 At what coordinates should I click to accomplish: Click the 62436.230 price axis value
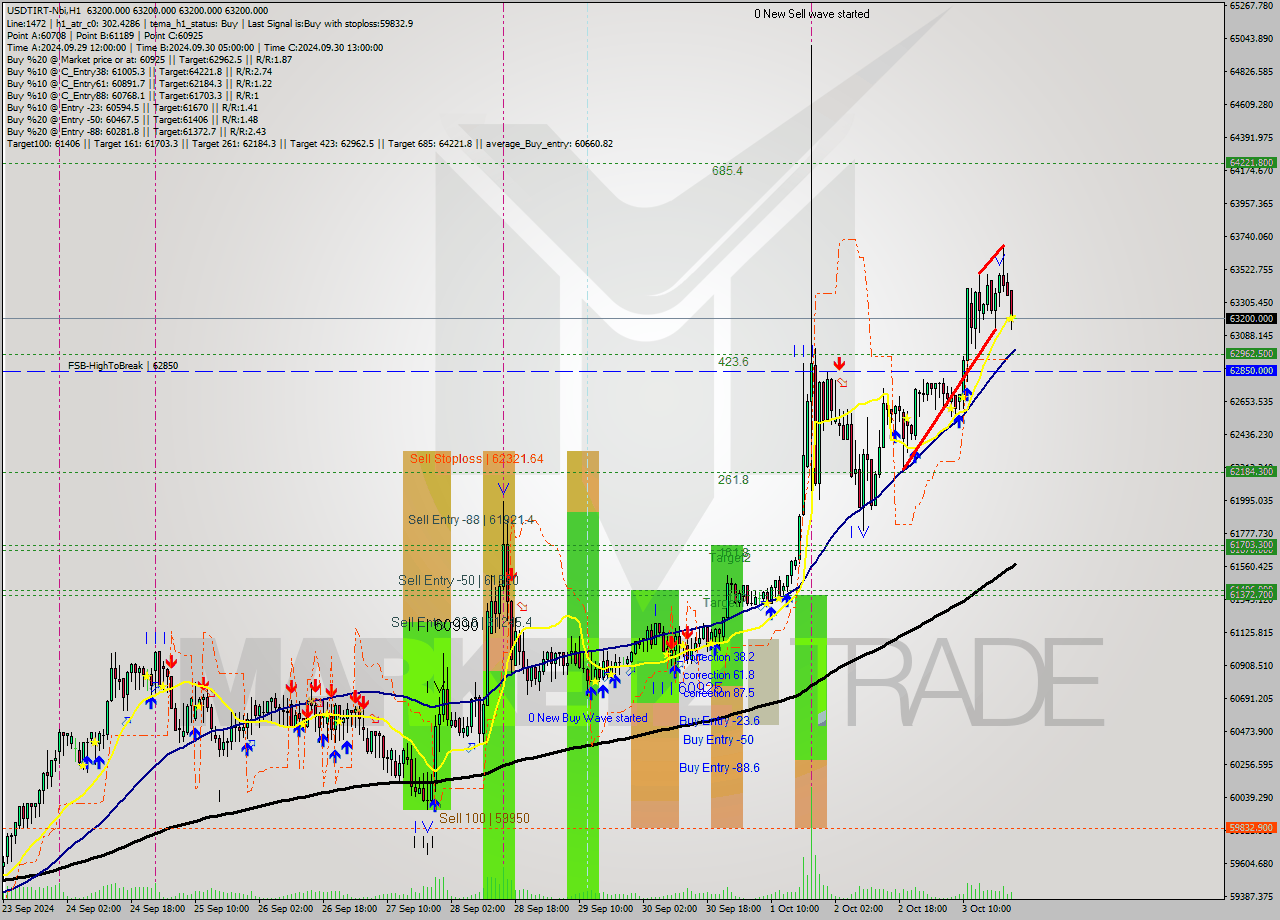tap(1252, 434)
